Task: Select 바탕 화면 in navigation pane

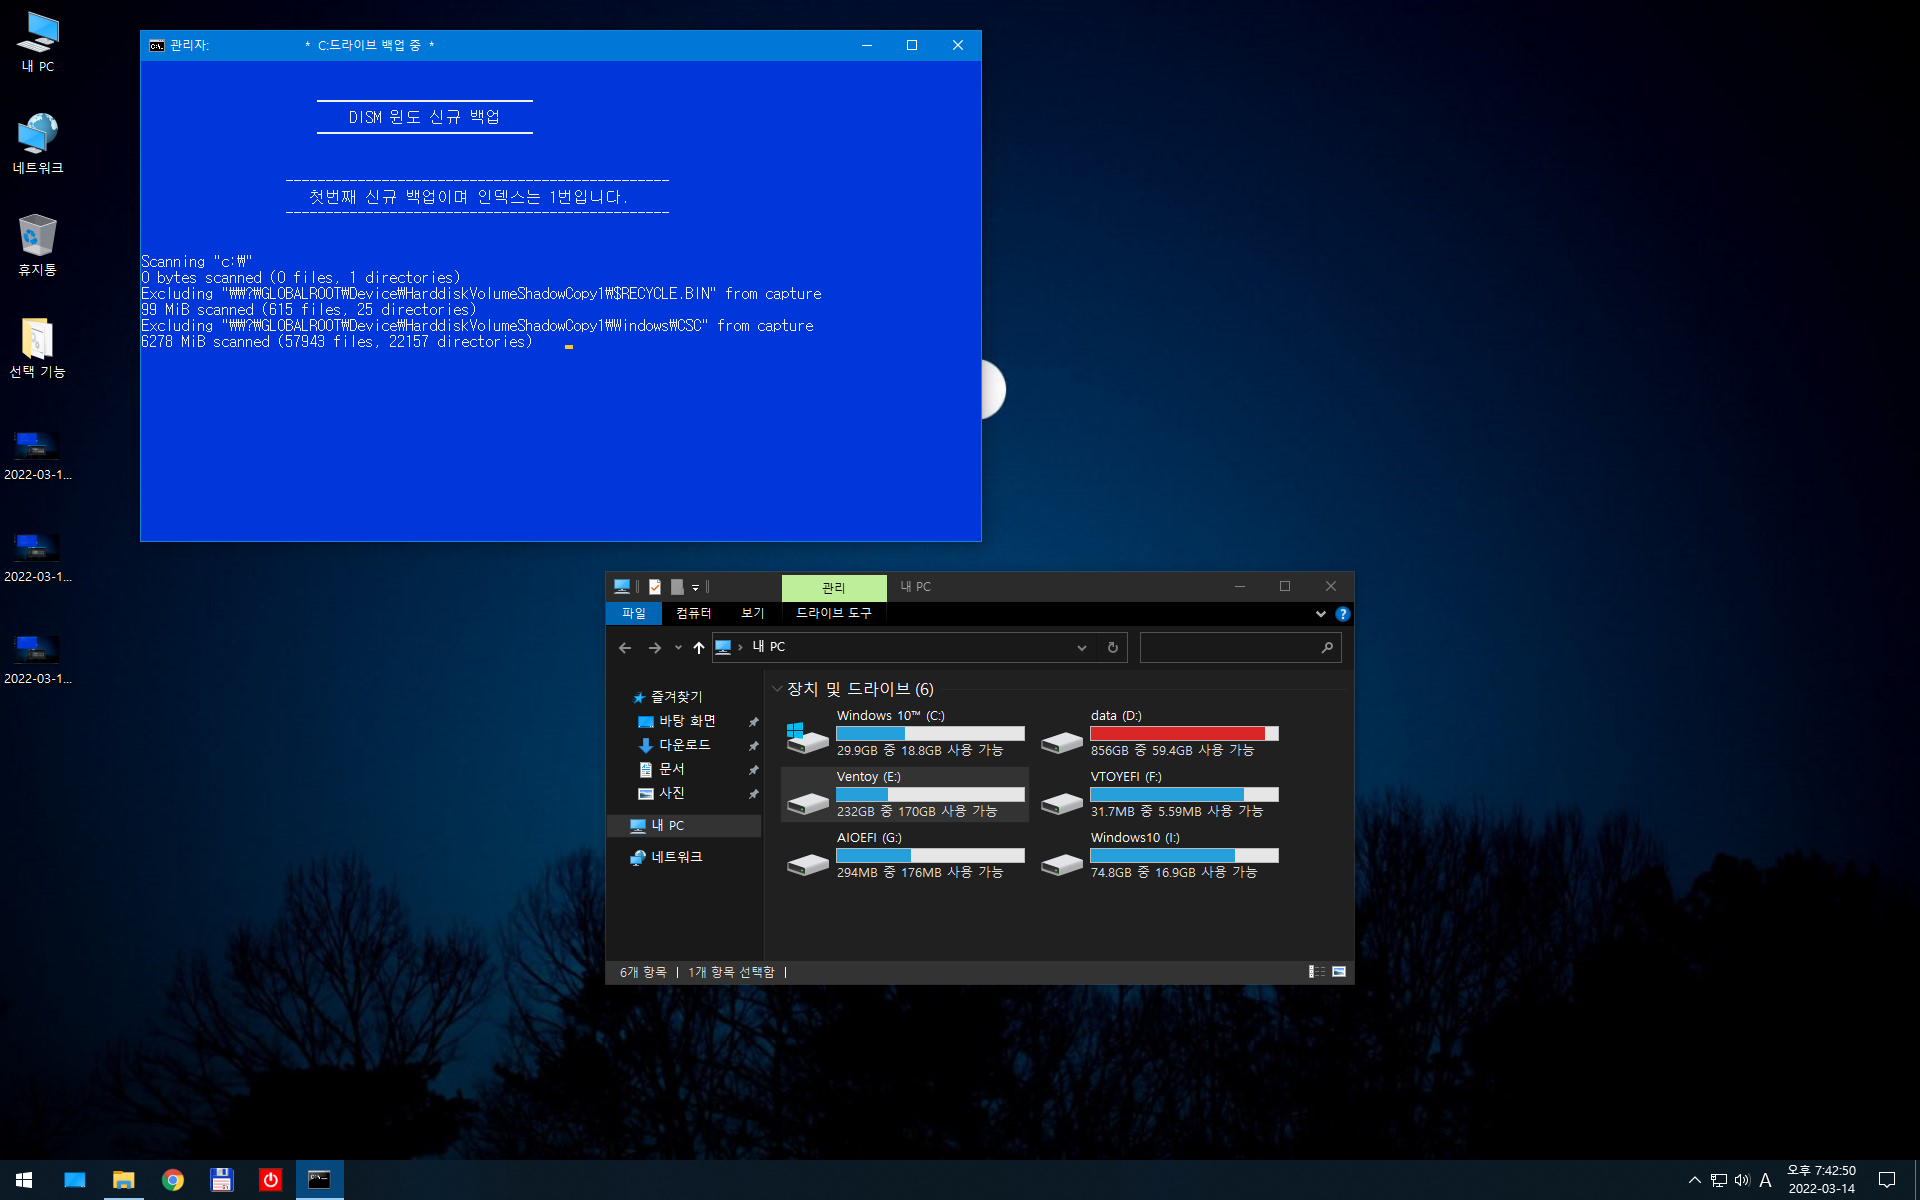Action: tap(687, 721)
